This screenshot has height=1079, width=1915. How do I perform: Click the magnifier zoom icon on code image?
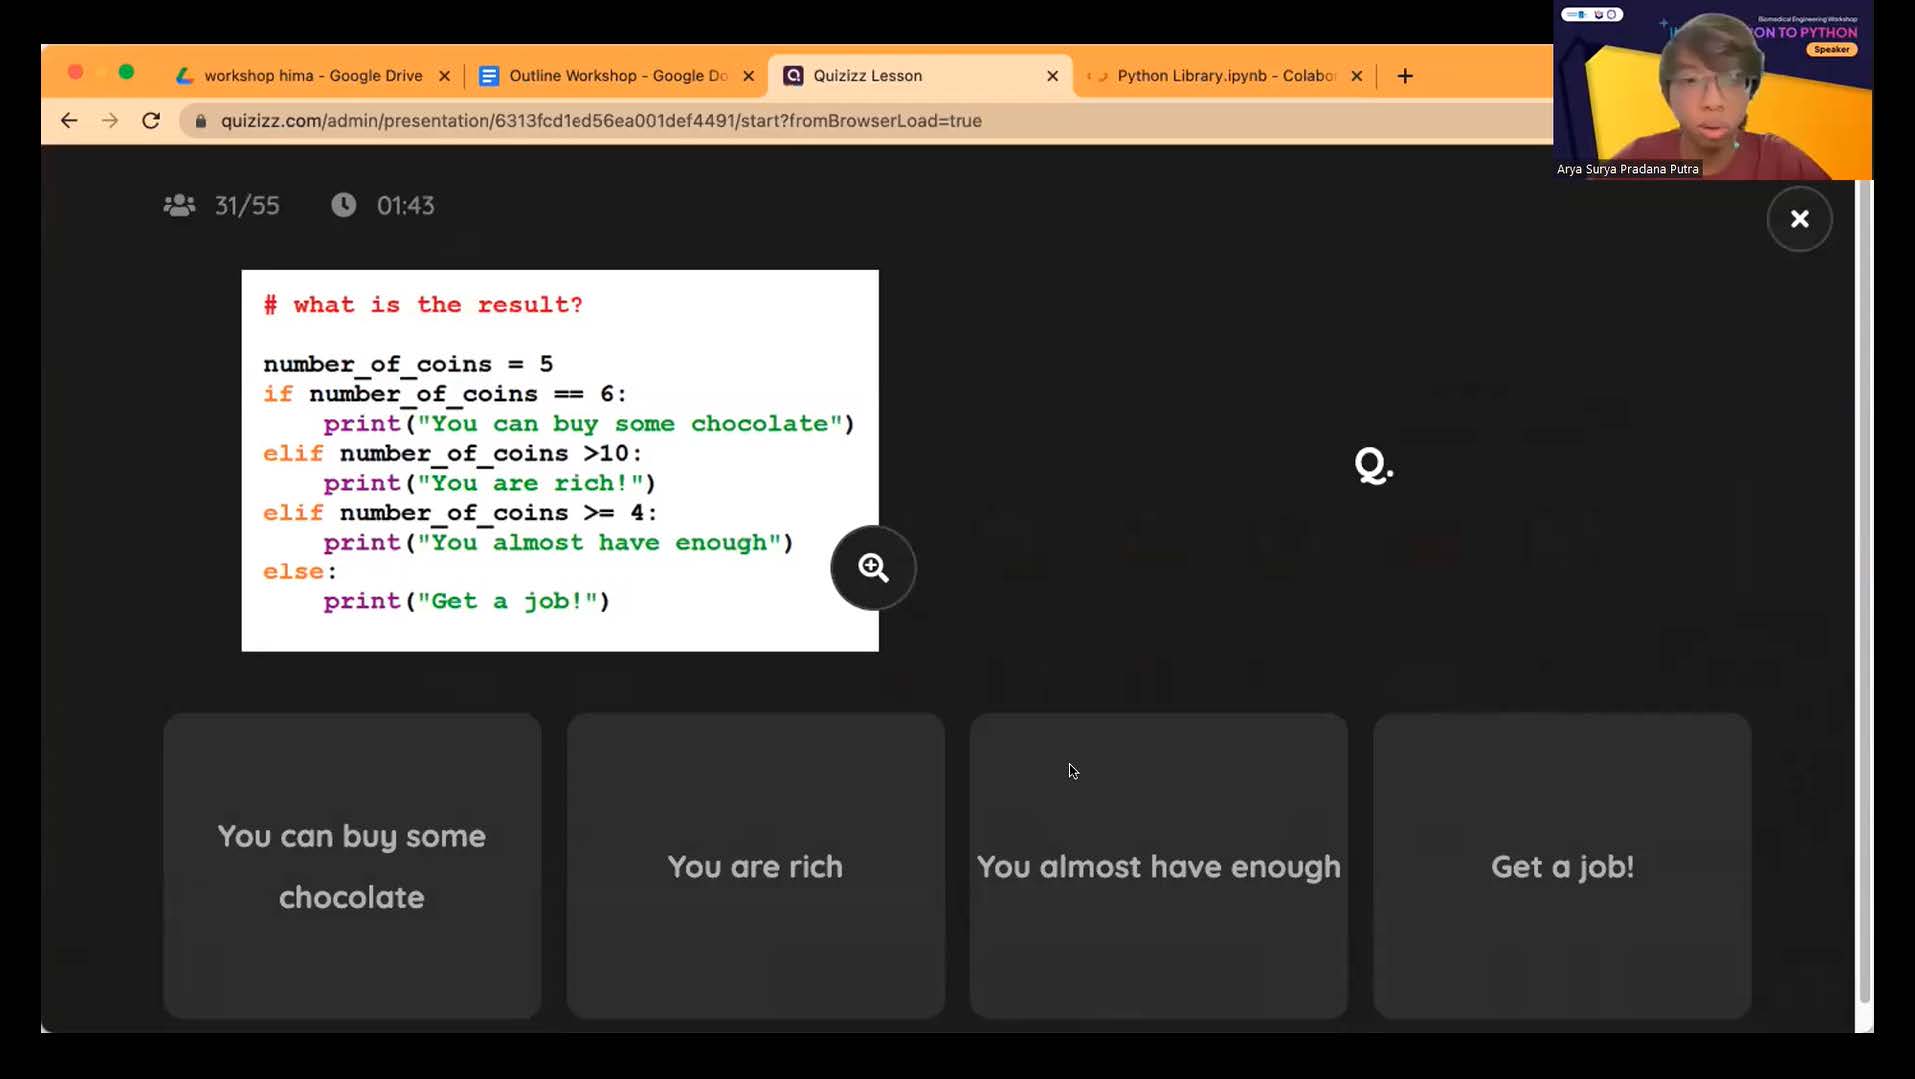click(873, 568)
